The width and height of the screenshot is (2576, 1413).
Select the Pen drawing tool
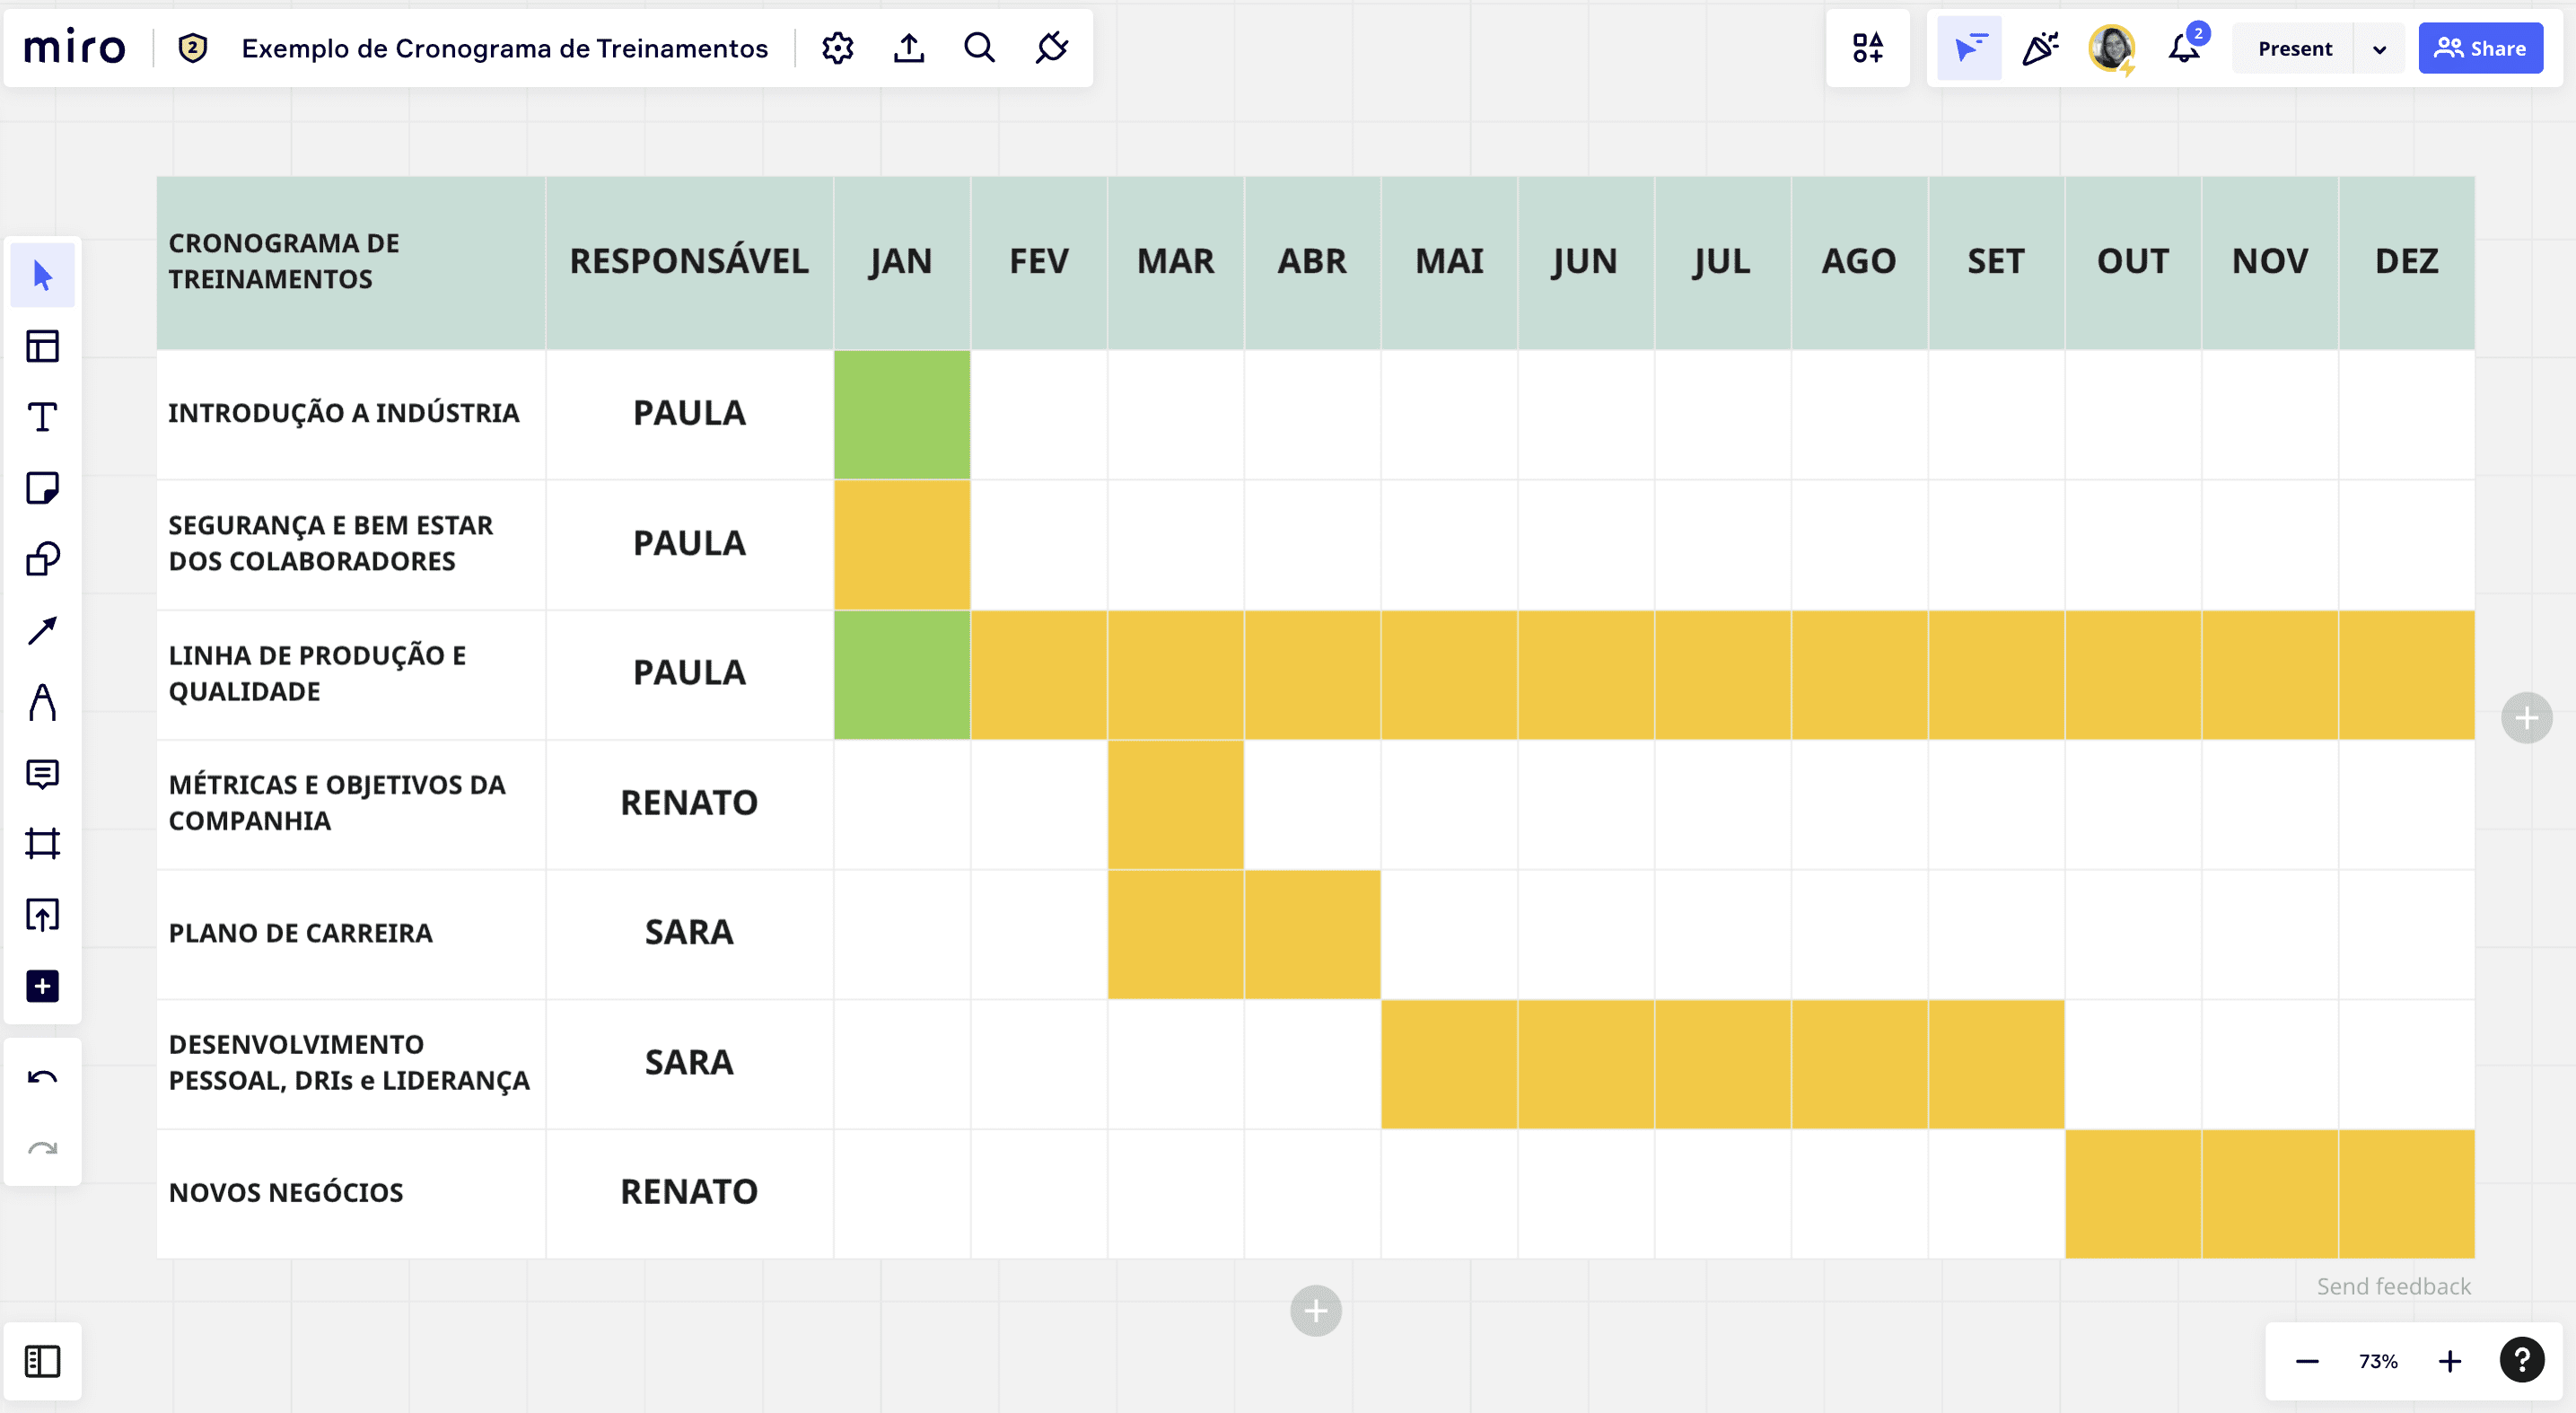click(42, 702)
